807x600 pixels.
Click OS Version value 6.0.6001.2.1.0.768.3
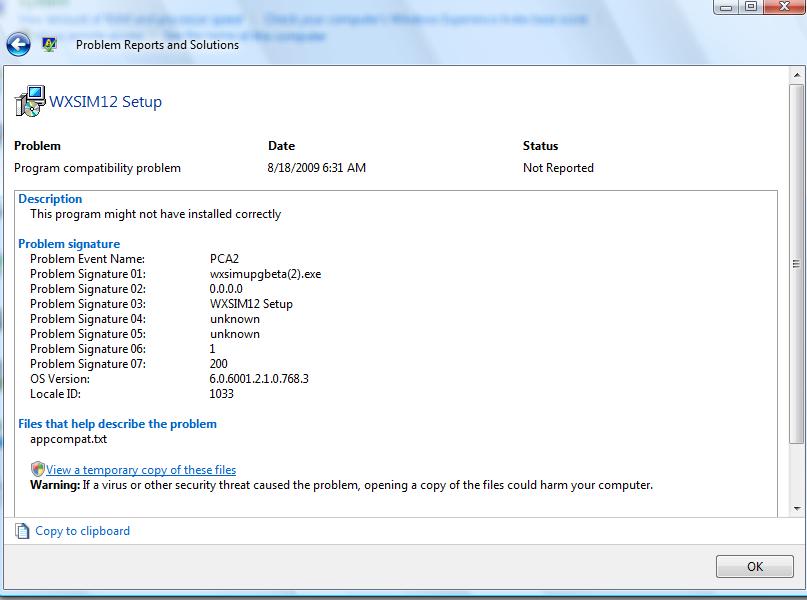[259, 379]
